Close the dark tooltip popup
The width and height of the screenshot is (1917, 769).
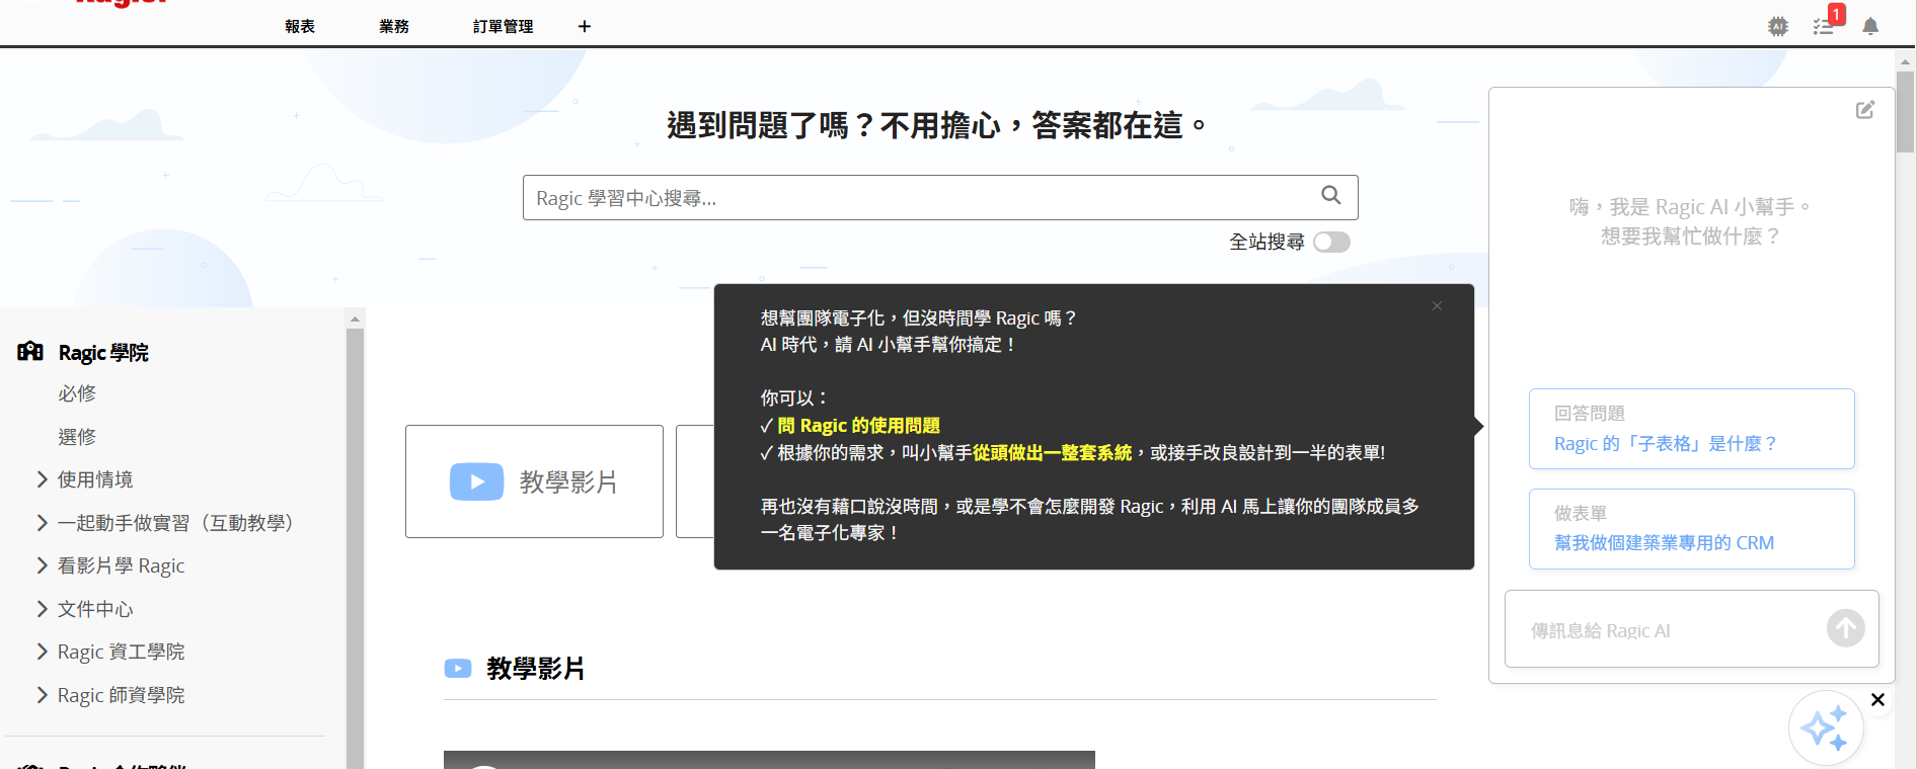1437,306
